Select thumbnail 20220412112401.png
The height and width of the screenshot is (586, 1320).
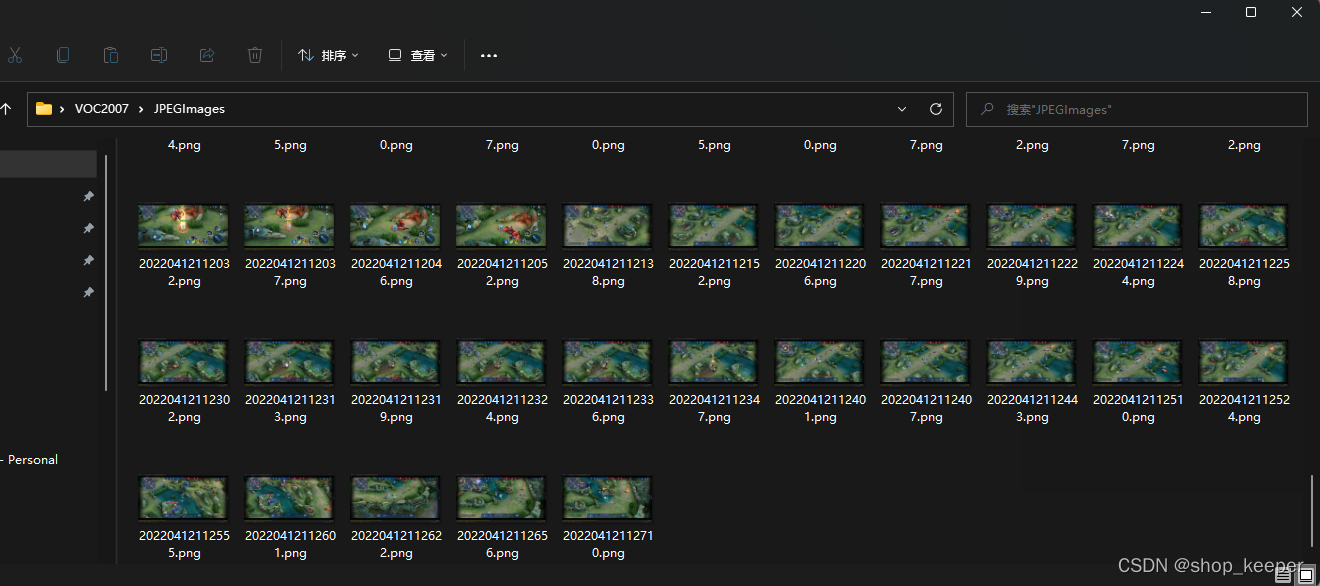click(x=820, y=362)
